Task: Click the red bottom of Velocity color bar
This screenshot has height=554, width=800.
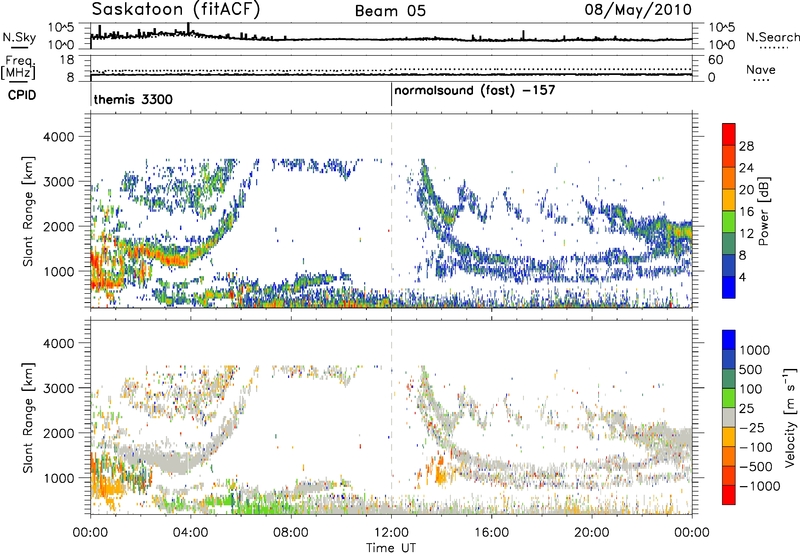Action: click(729, 495)
